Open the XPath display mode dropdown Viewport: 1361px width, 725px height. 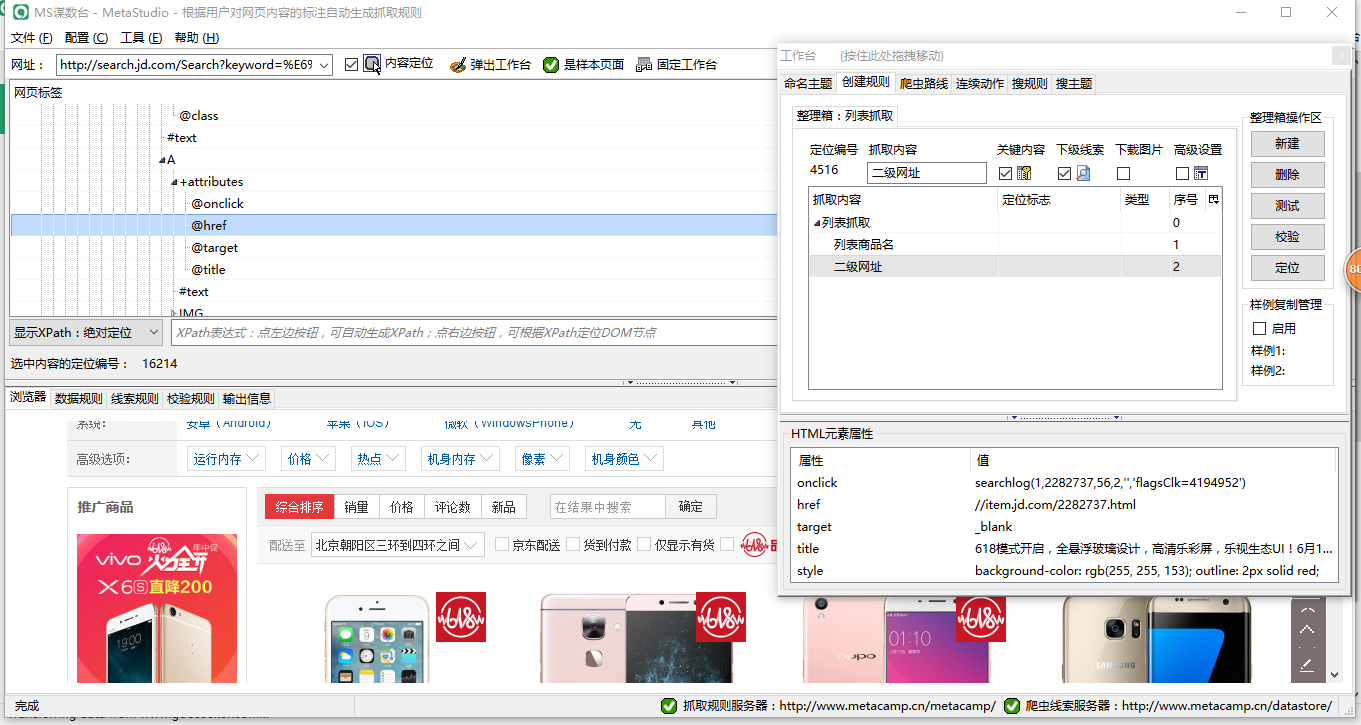point(86,332)
